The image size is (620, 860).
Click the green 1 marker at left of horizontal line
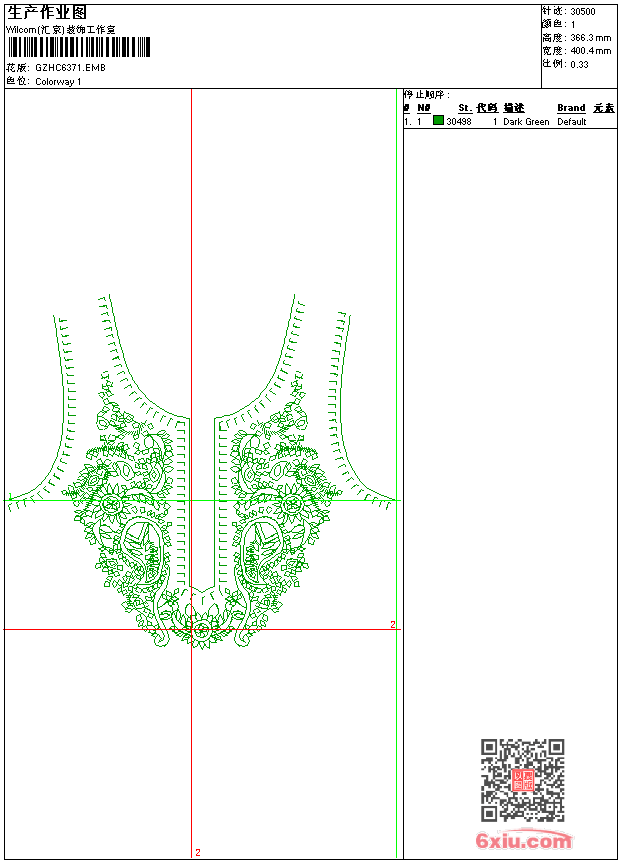pyautogui.click(x=10, y=496)
